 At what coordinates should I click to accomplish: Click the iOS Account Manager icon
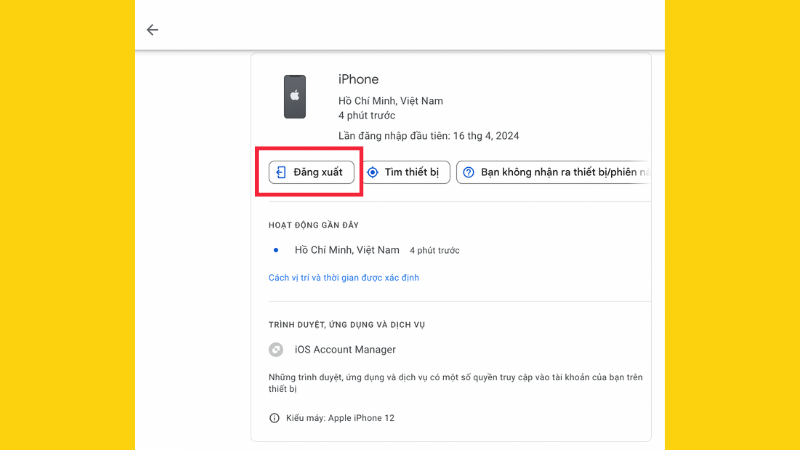[276, 350]
